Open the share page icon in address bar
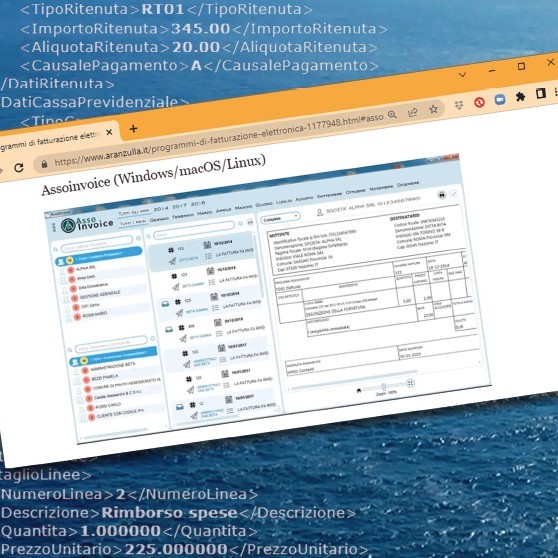The height and width of the screenshot is (558, 558). coord(413,112)
